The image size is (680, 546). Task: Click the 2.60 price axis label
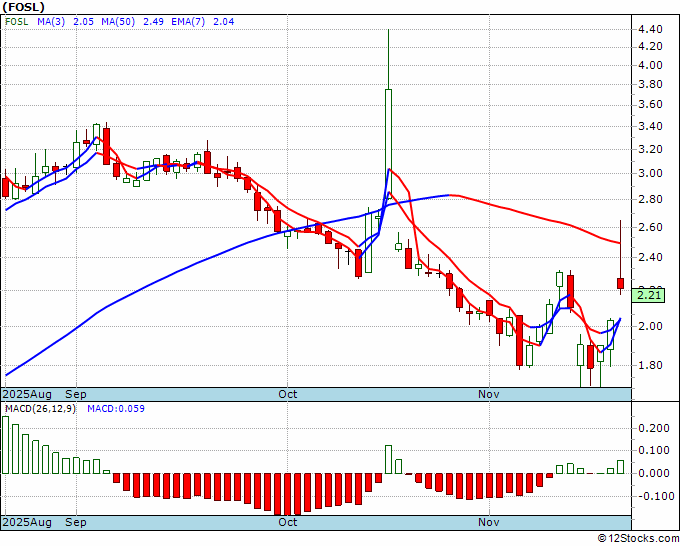pos(650,227)
